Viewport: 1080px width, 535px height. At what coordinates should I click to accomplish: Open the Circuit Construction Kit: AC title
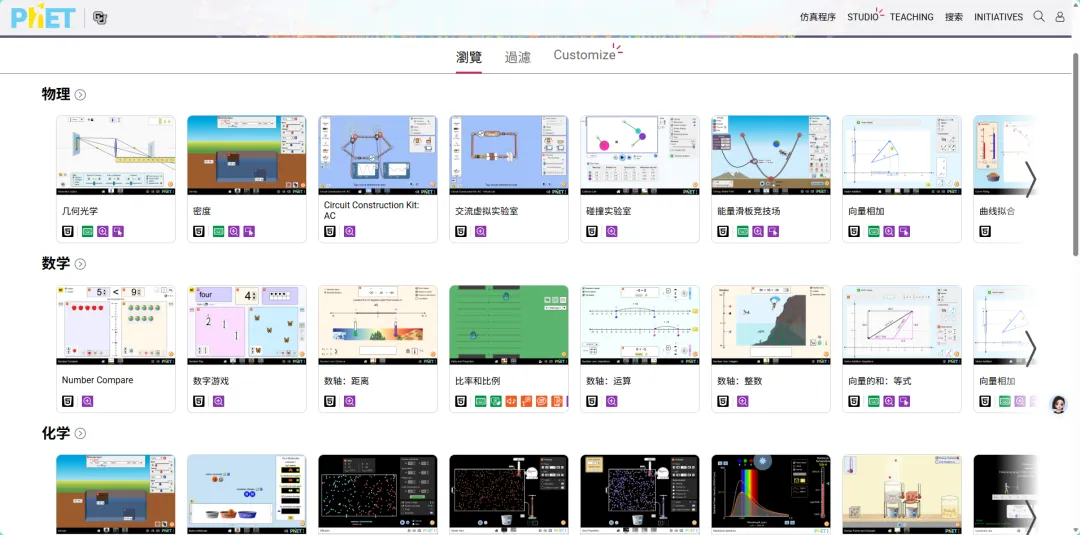pyautogui.click(x=371, y=210)
